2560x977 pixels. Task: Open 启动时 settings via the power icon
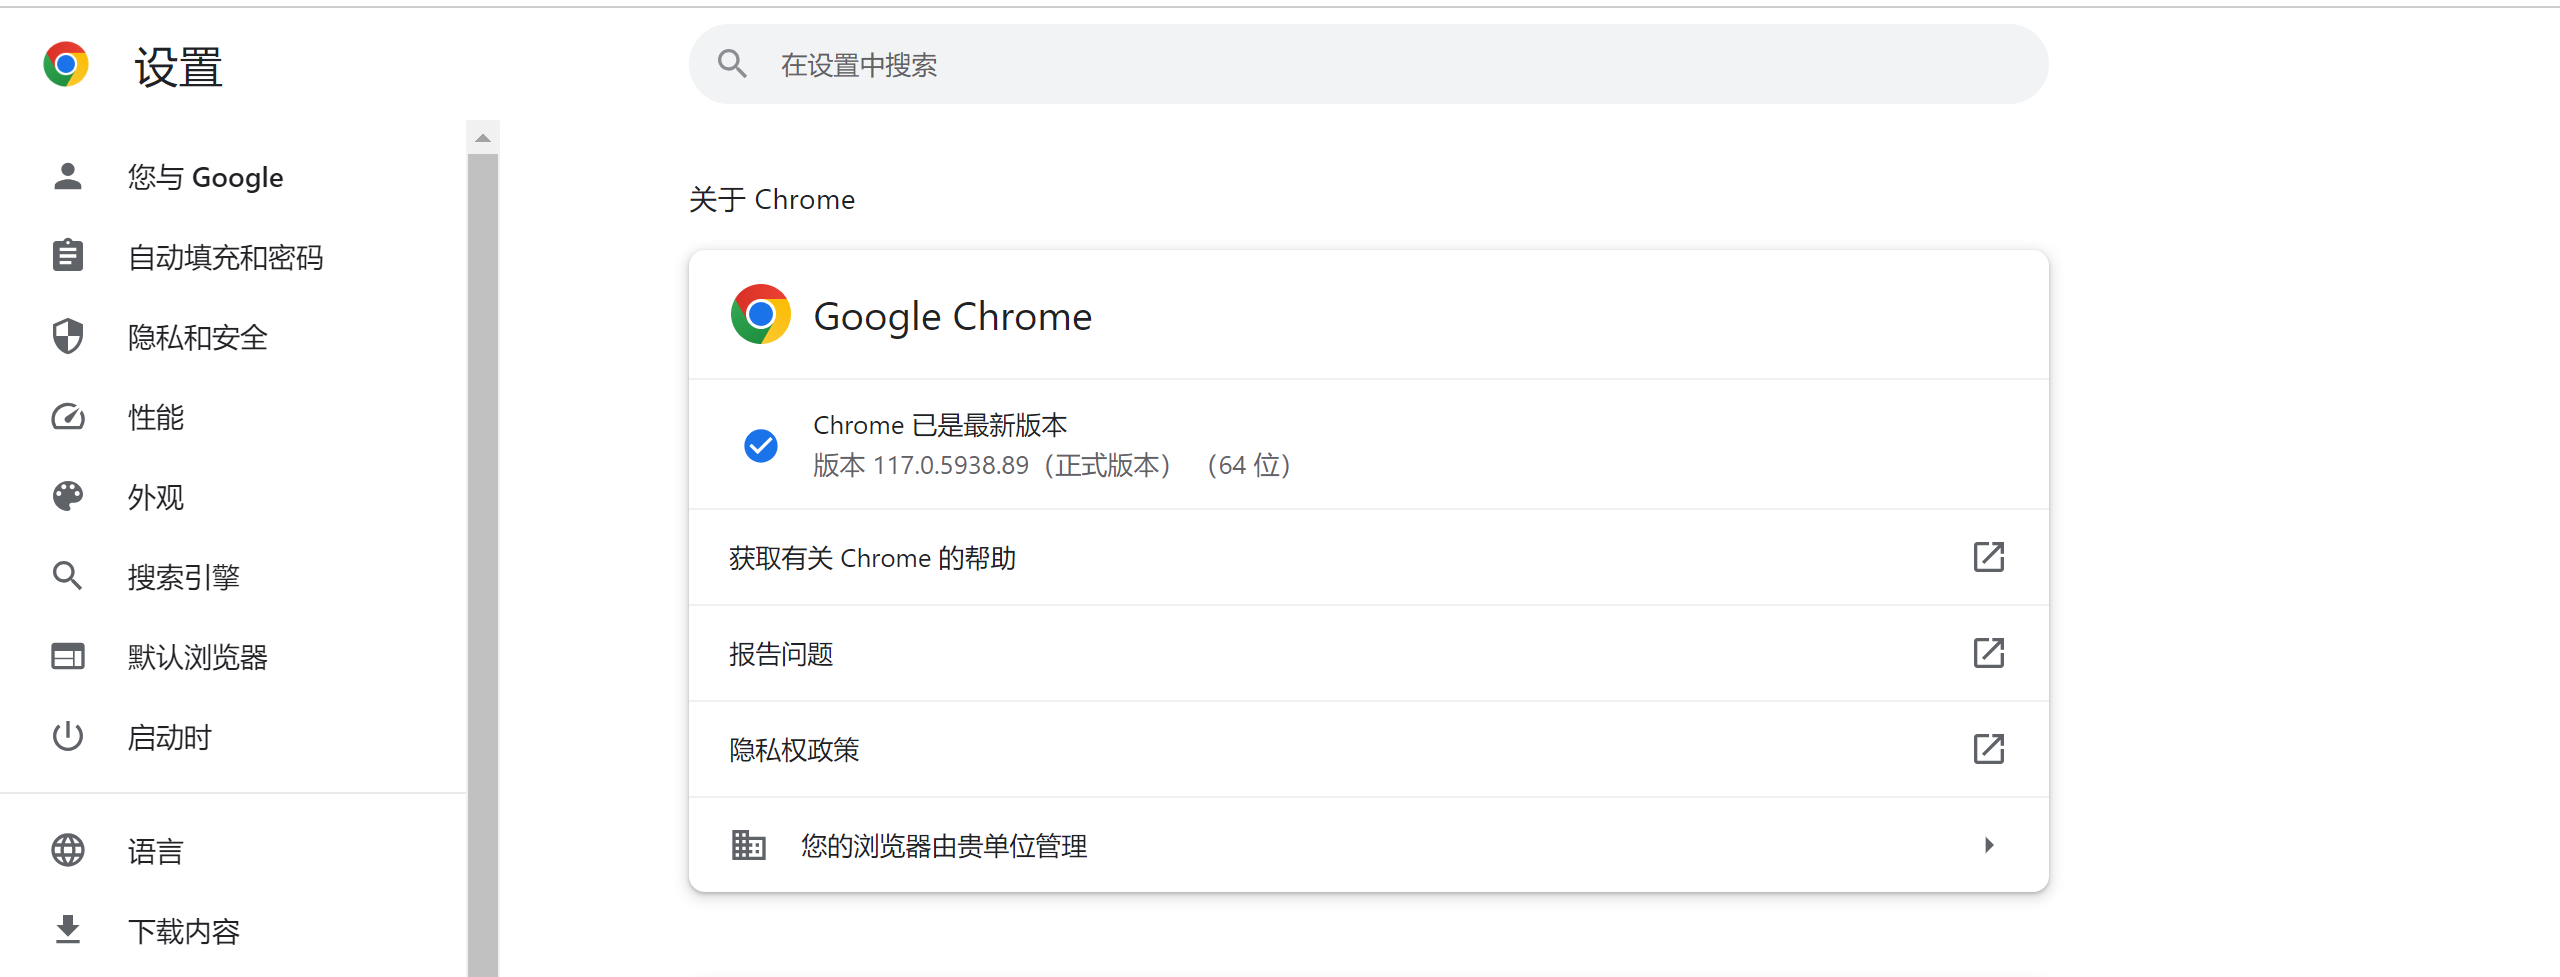(67, 736)
